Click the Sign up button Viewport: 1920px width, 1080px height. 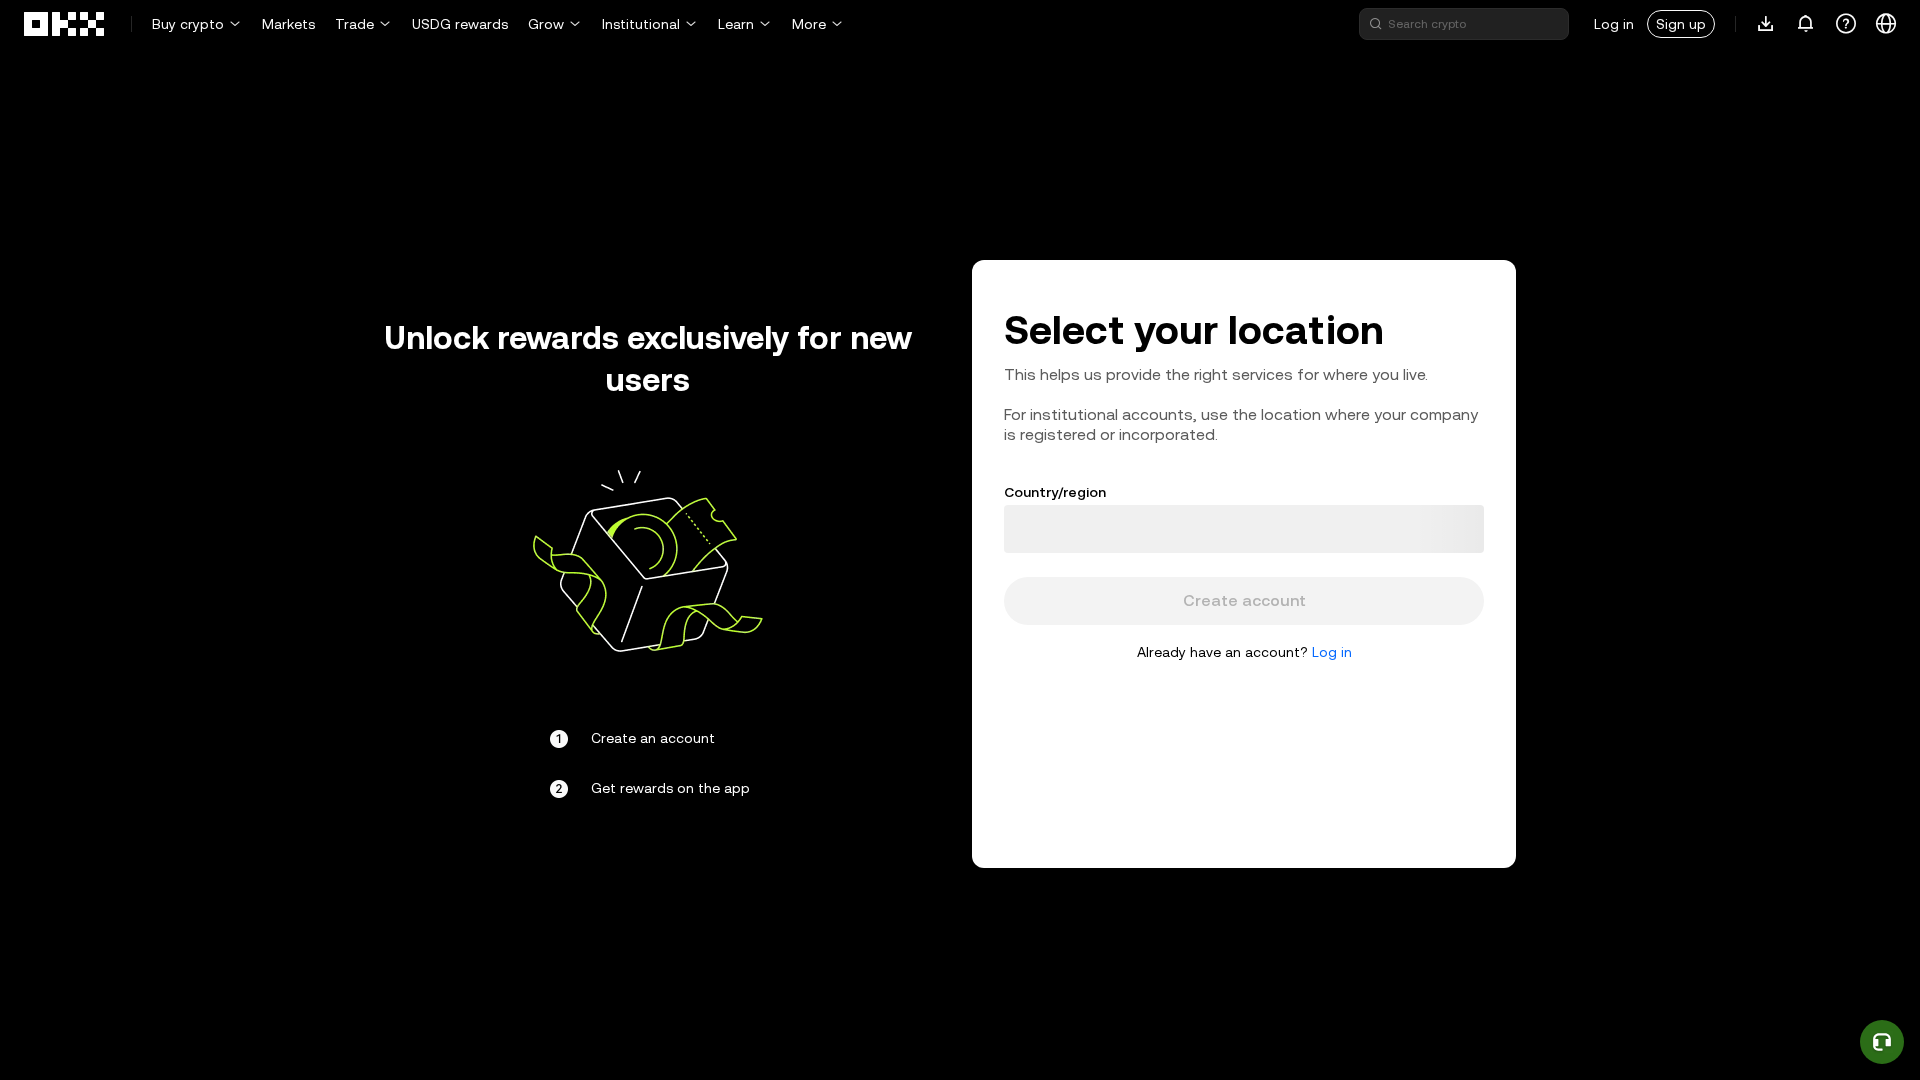(1681, 24)
